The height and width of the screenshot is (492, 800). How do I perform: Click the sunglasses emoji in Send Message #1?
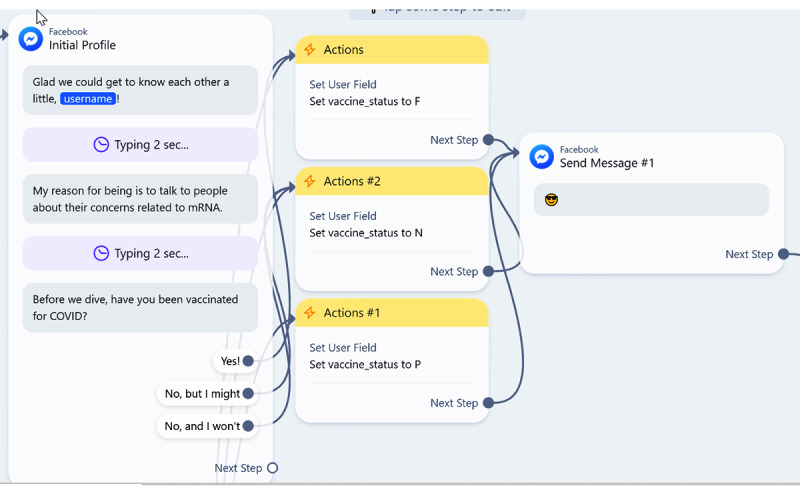[551, 200]
